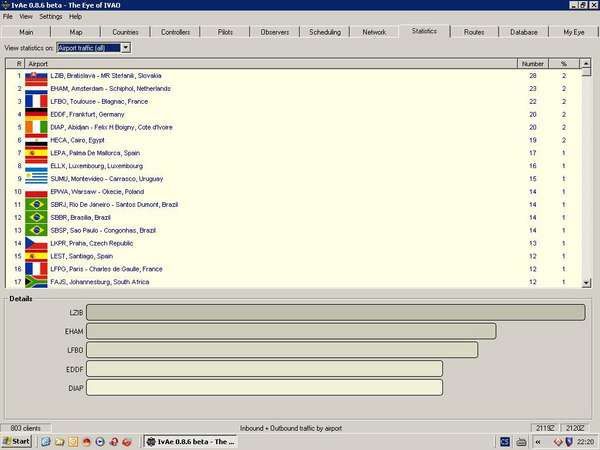Show the Observers tab
600x450 pixels.
point(275,32)
